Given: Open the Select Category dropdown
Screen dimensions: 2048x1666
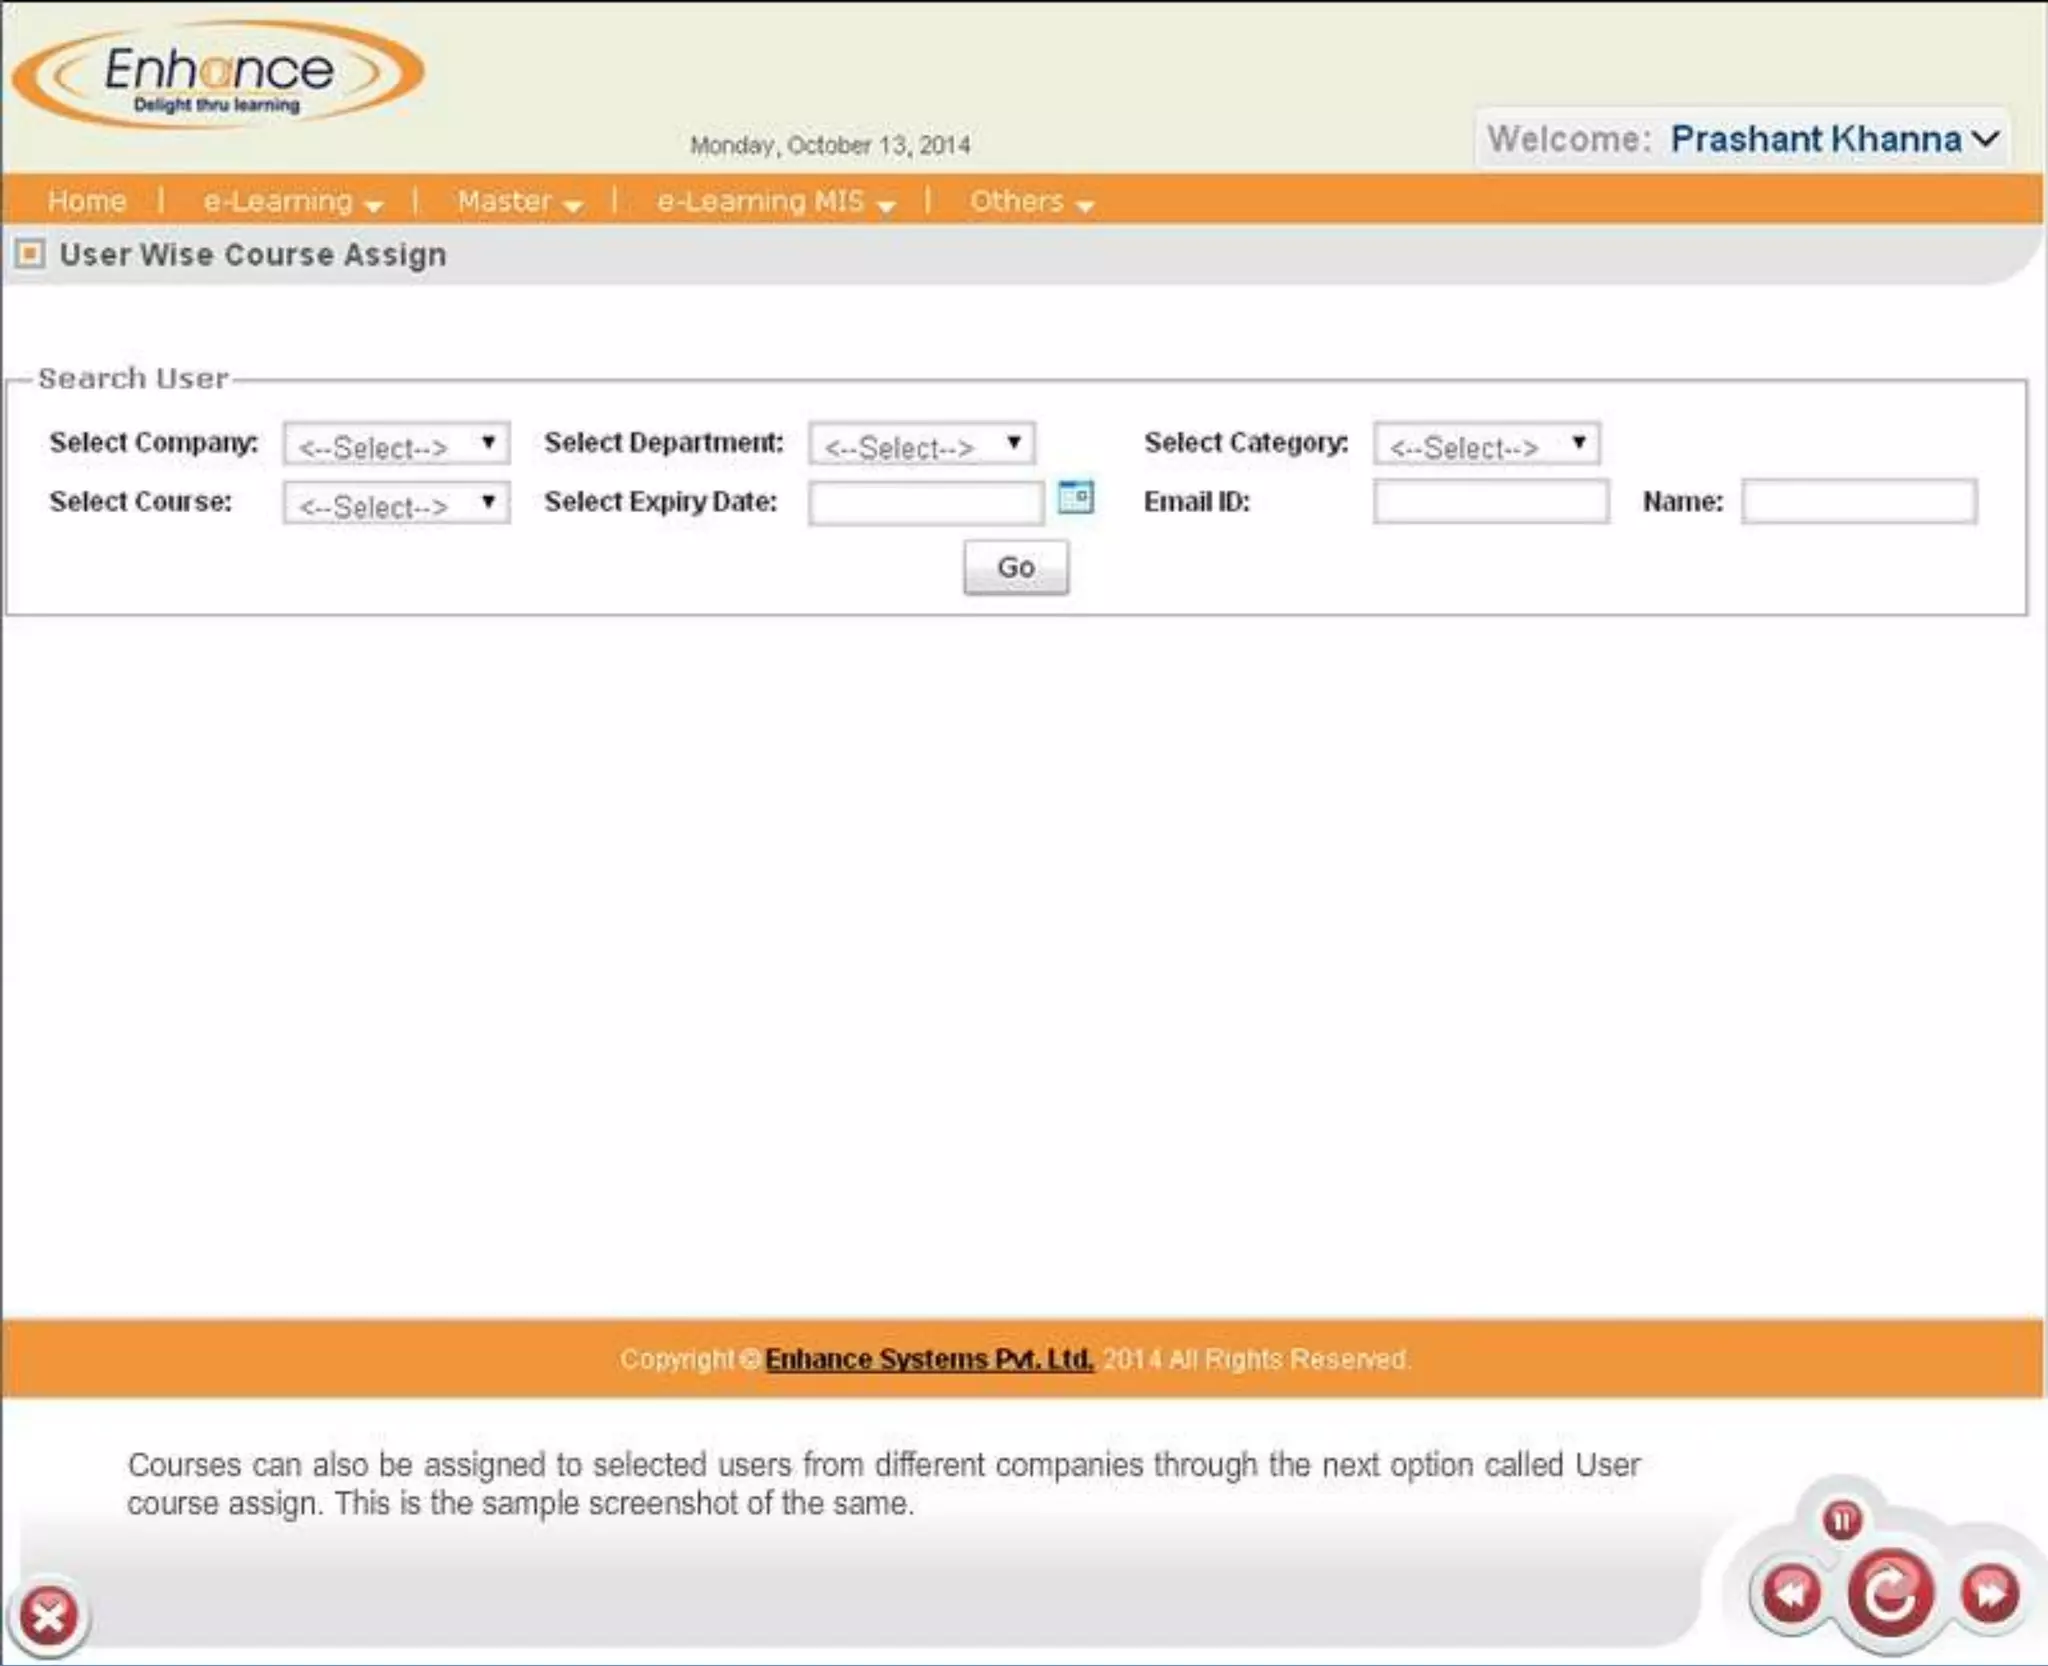Looking at the screenshot, I should click(1486, 444).
